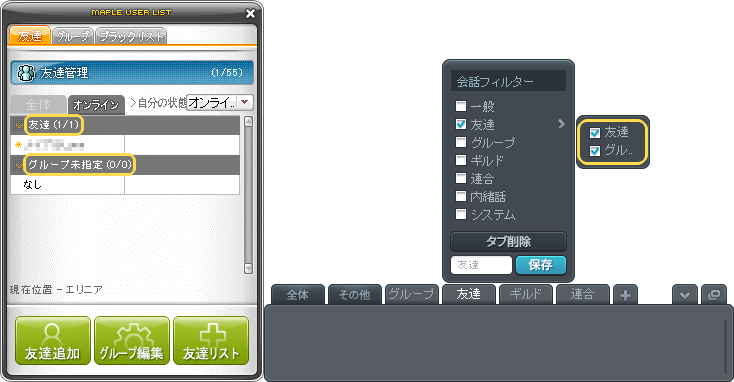This screenshot has height=382, width=734.
Task: Open グループ編集 gear button
Action: [132, 340]
